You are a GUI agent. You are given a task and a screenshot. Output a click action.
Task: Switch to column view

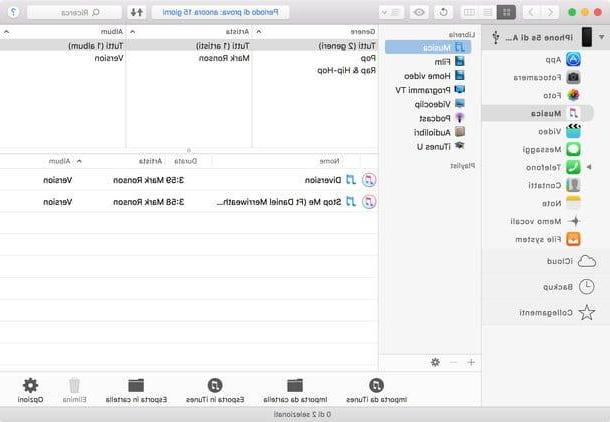tap(470, 12)
